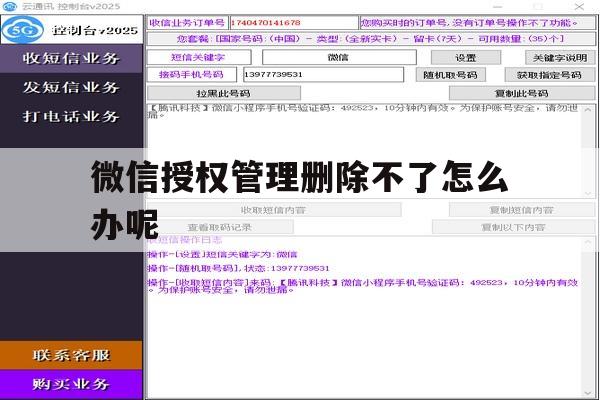Close the window with X button
600x400 pixels.
click(579, 7)
